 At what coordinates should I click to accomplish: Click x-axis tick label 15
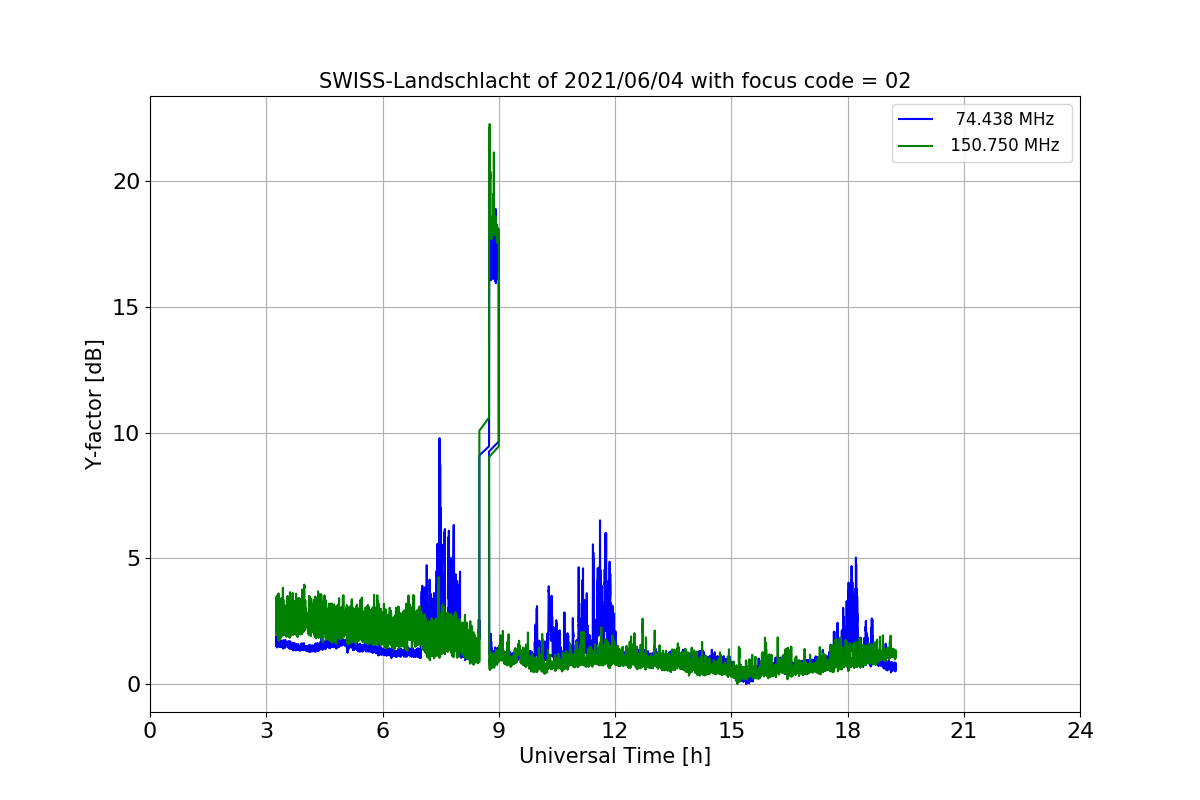click(x=731, y=731)
